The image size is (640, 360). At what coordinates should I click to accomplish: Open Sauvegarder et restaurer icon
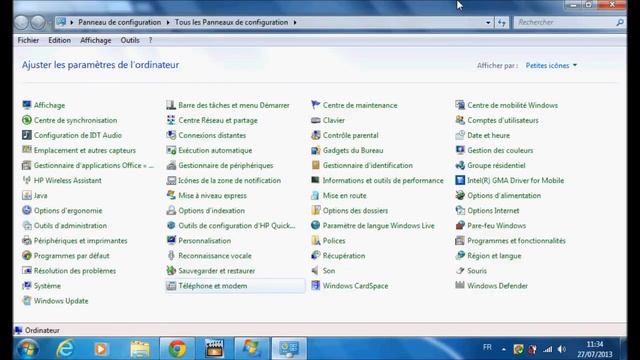171,271
